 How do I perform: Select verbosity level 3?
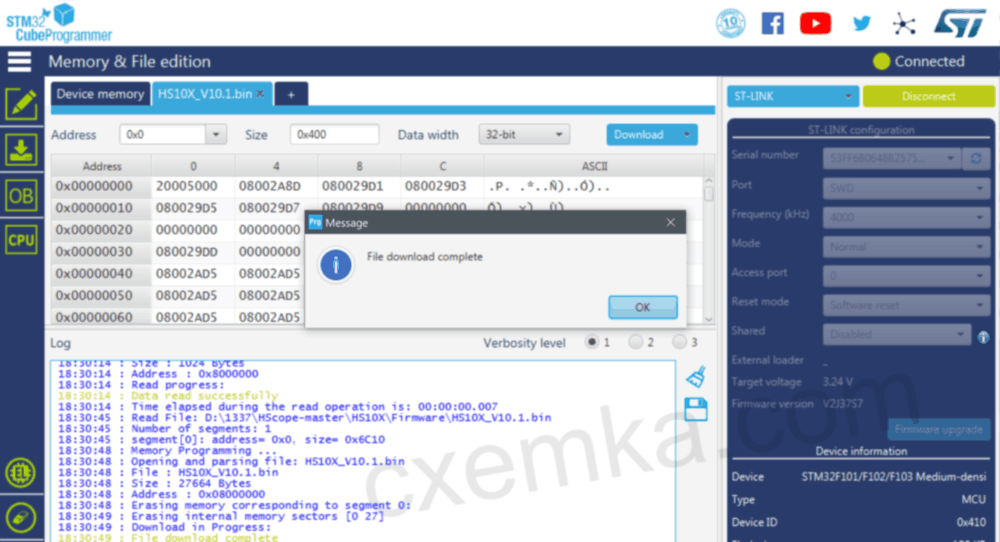point(680,343)
